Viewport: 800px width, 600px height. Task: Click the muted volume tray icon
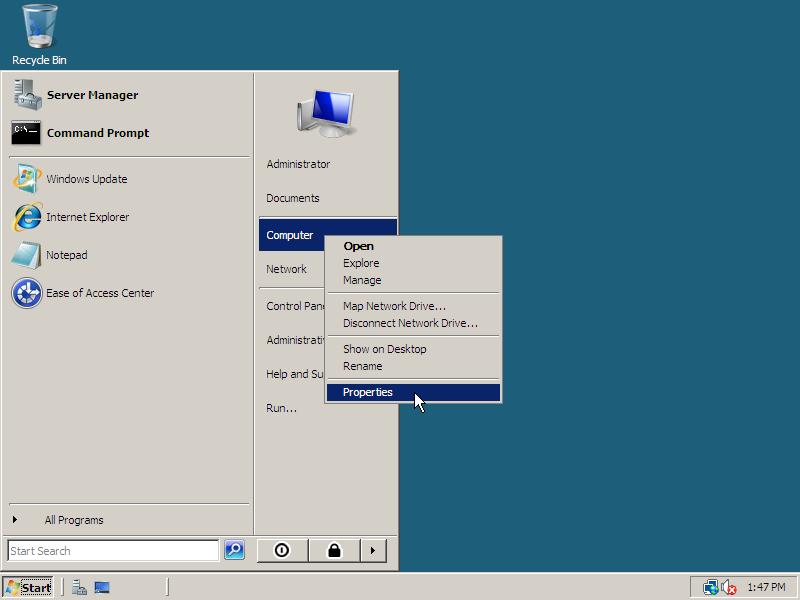pos(729,587)
